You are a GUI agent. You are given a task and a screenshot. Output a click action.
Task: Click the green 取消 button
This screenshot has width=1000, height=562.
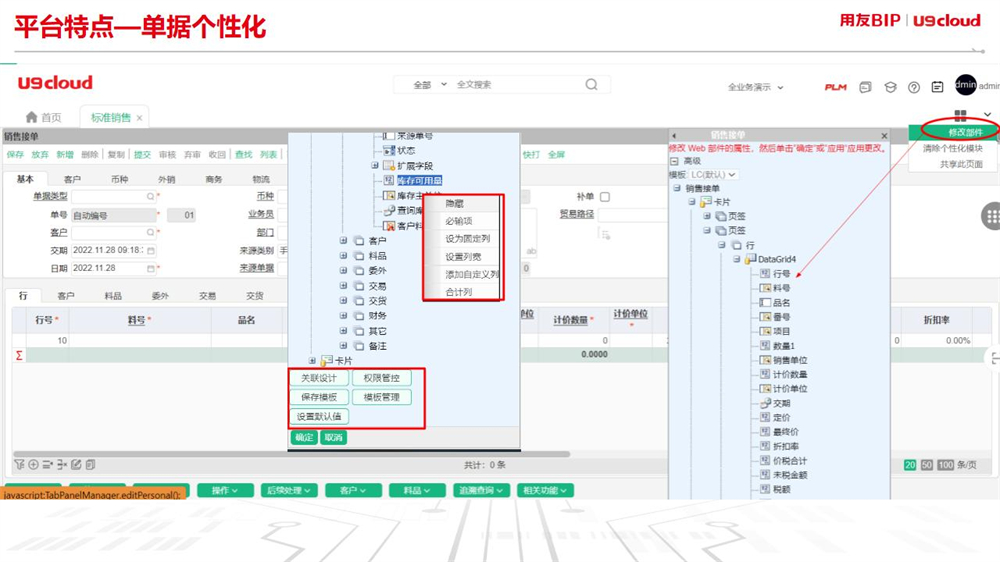(x=334, y=438)
